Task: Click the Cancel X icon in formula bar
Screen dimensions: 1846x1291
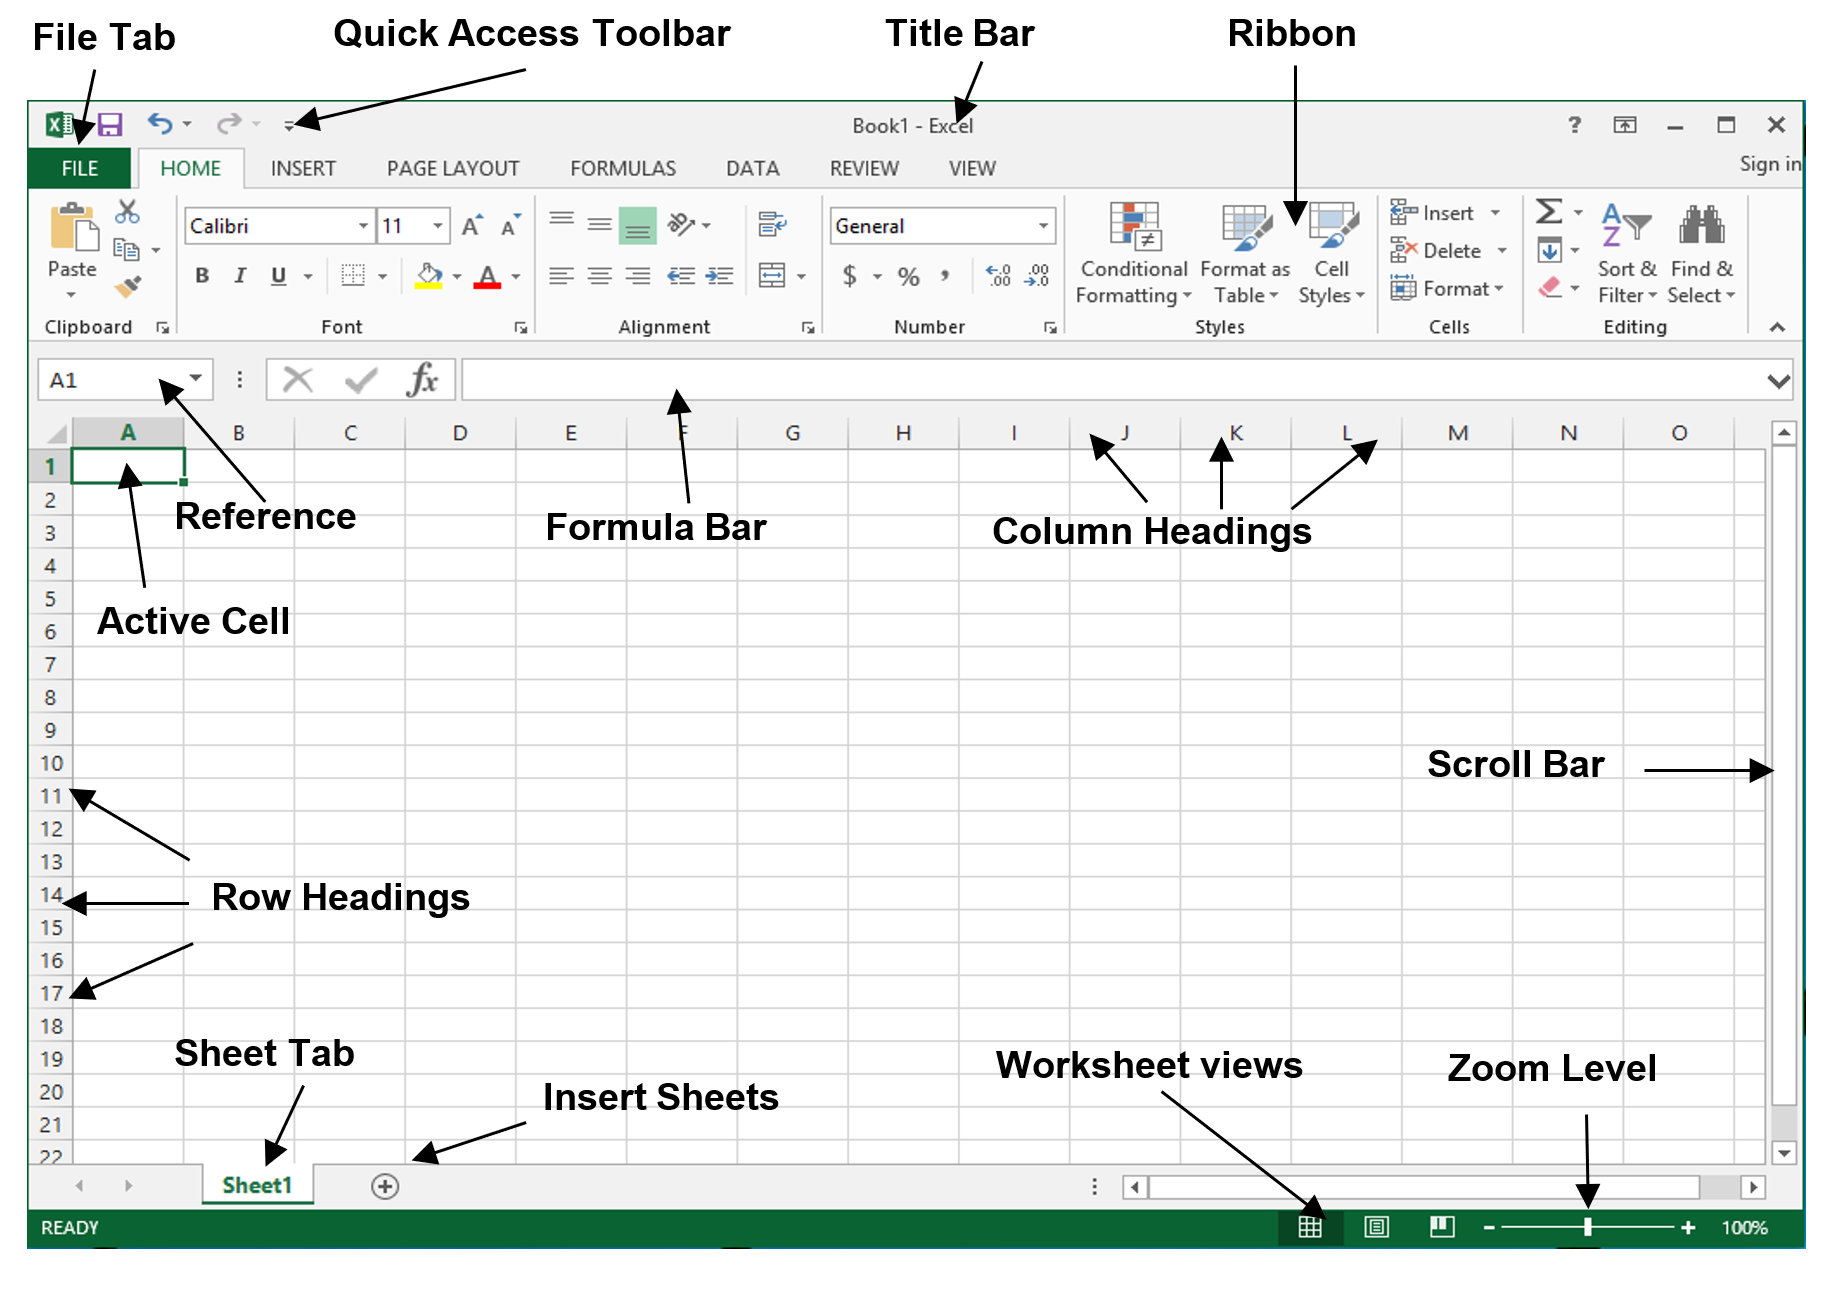Action: (x=298, y=380)
